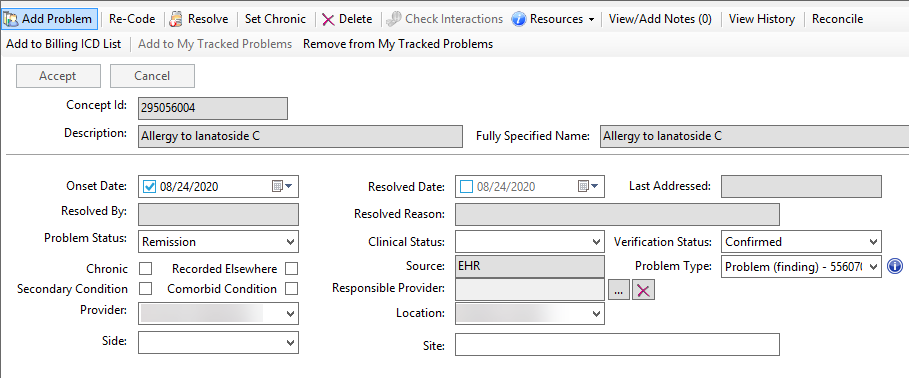Open the Onset Date calendar picker
Screen dimensions: 909x378
(x=283, y=186)
